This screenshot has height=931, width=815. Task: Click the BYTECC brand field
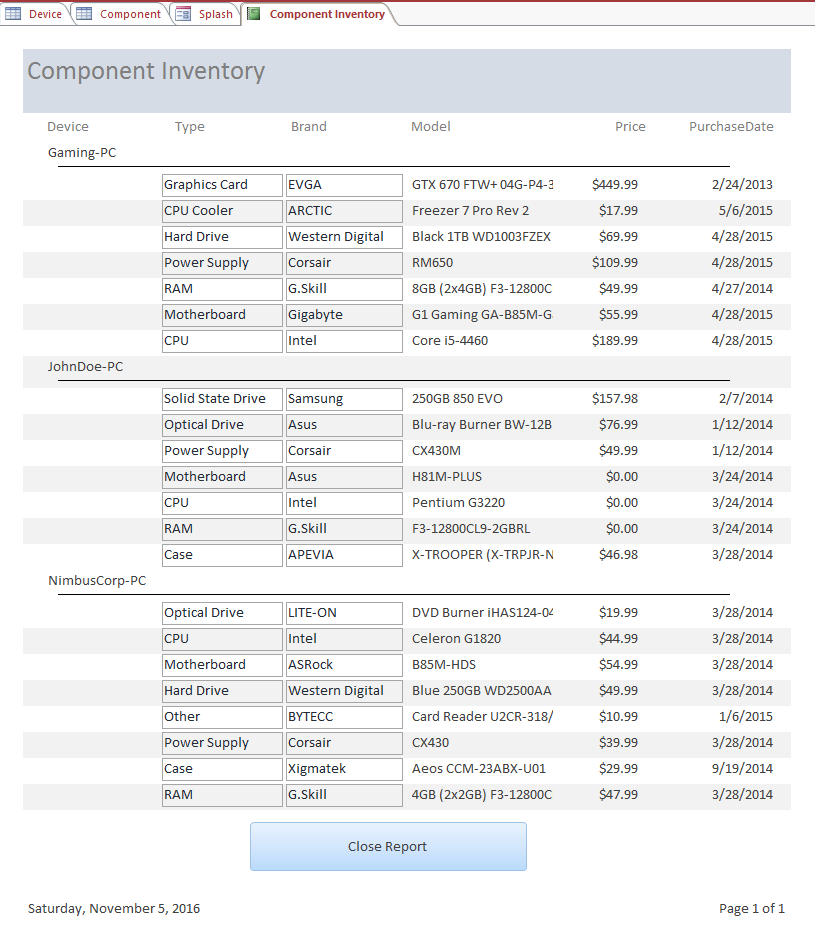344,717
